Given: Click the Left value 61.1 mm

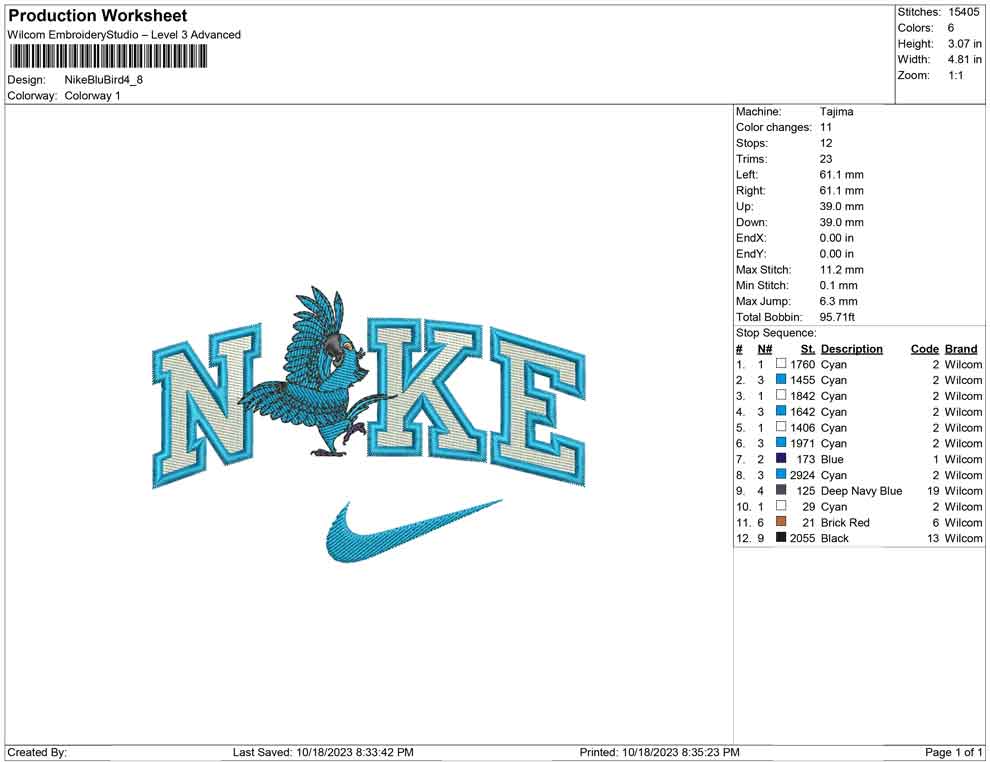Looking at the screenshot, I should click(842, 175).
